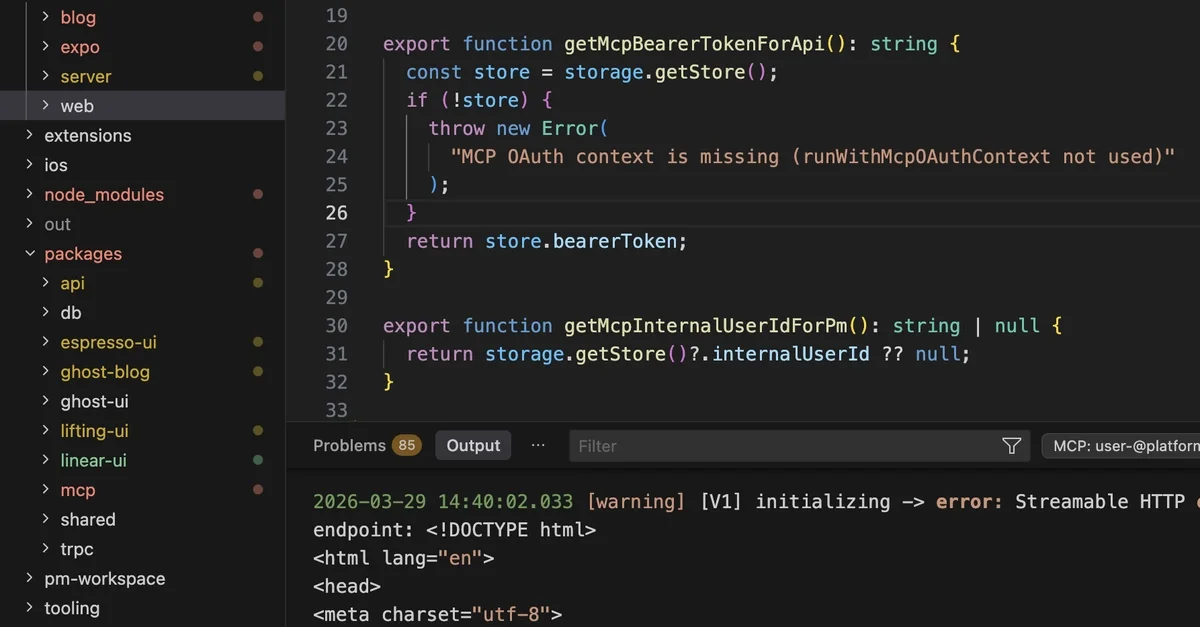Image resolution: width=1200 pixels, height=627 pixels.
Task: Expand the pm-workspace folder
Action: click(x=29, y=579)
